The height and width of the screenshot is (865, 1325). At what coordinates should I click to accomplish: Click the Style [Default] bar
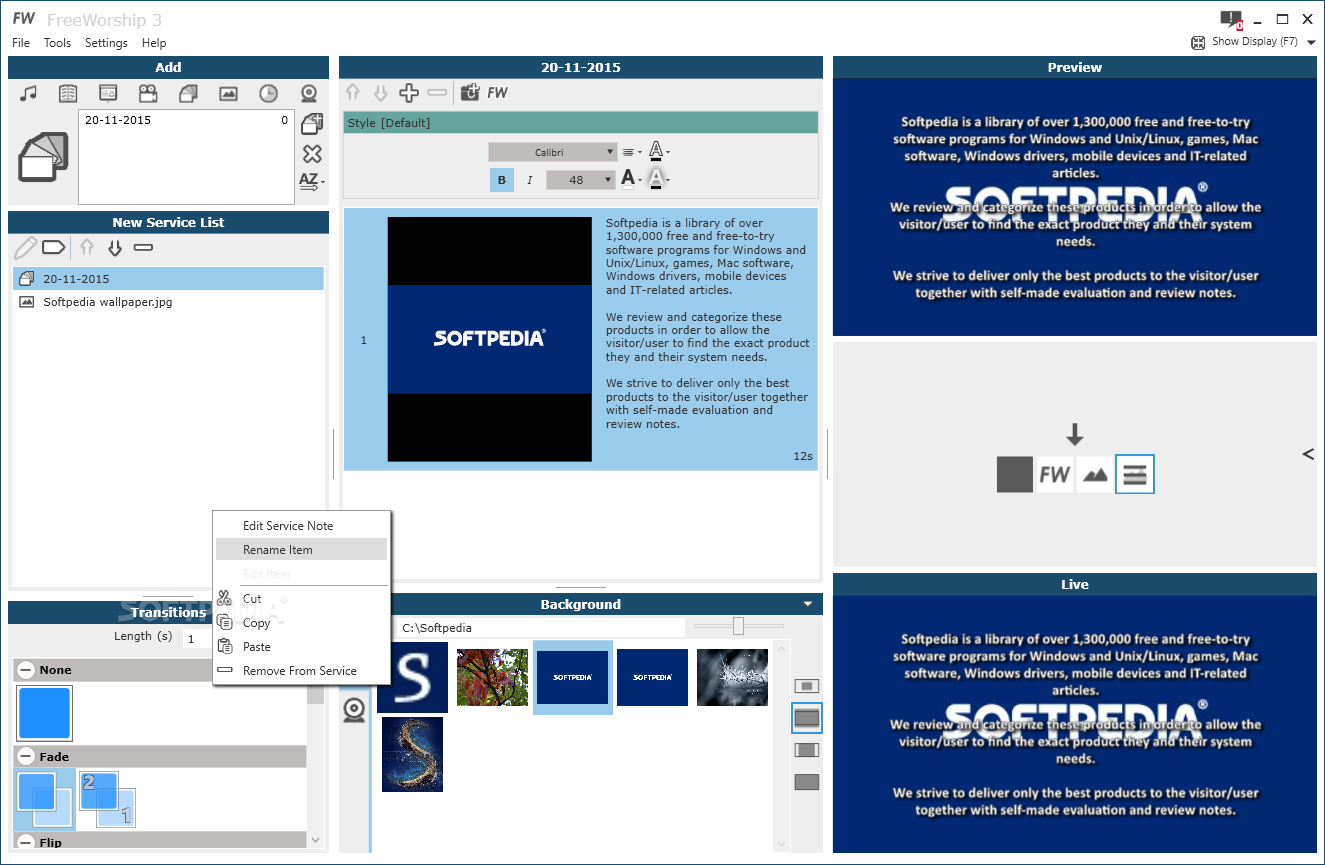580,123
